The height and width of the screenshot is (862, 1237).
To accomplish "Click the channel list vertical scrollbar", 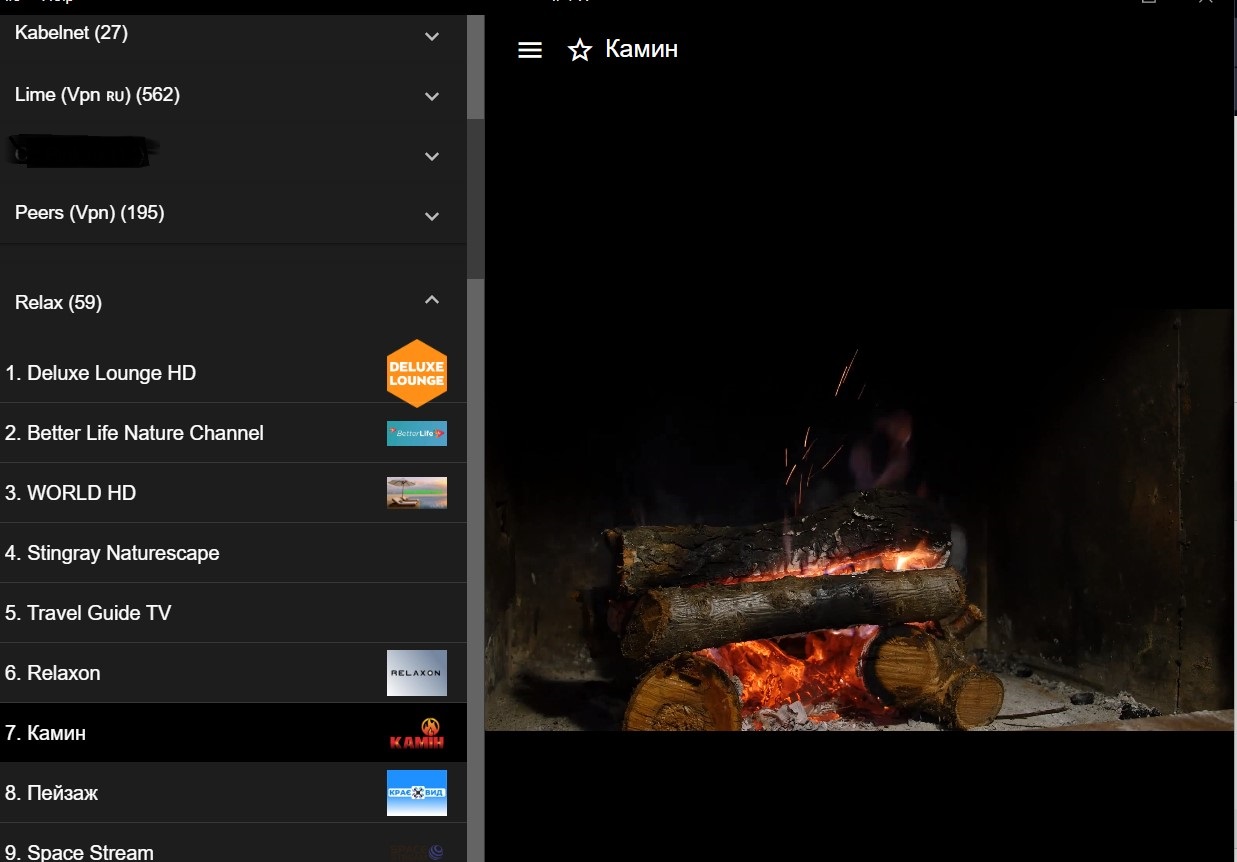I will [x=476, y=438].
